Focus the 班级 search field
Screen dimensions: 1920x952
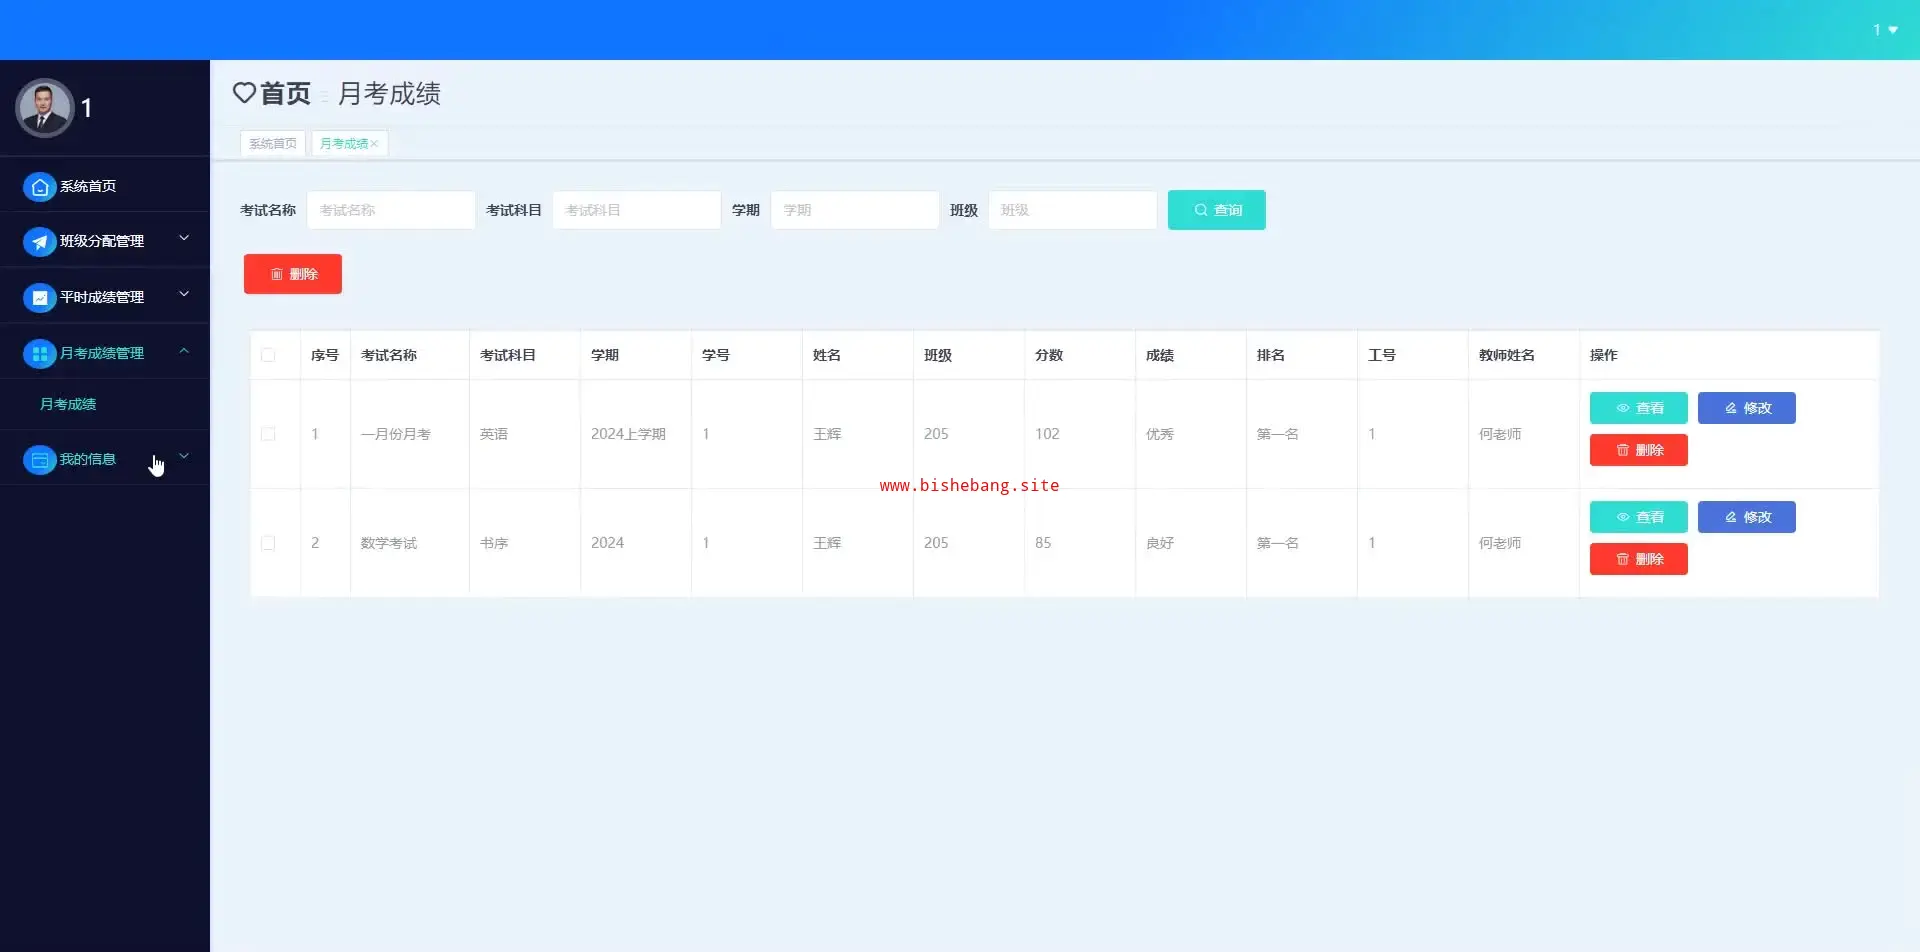[x=1073, y=210]
